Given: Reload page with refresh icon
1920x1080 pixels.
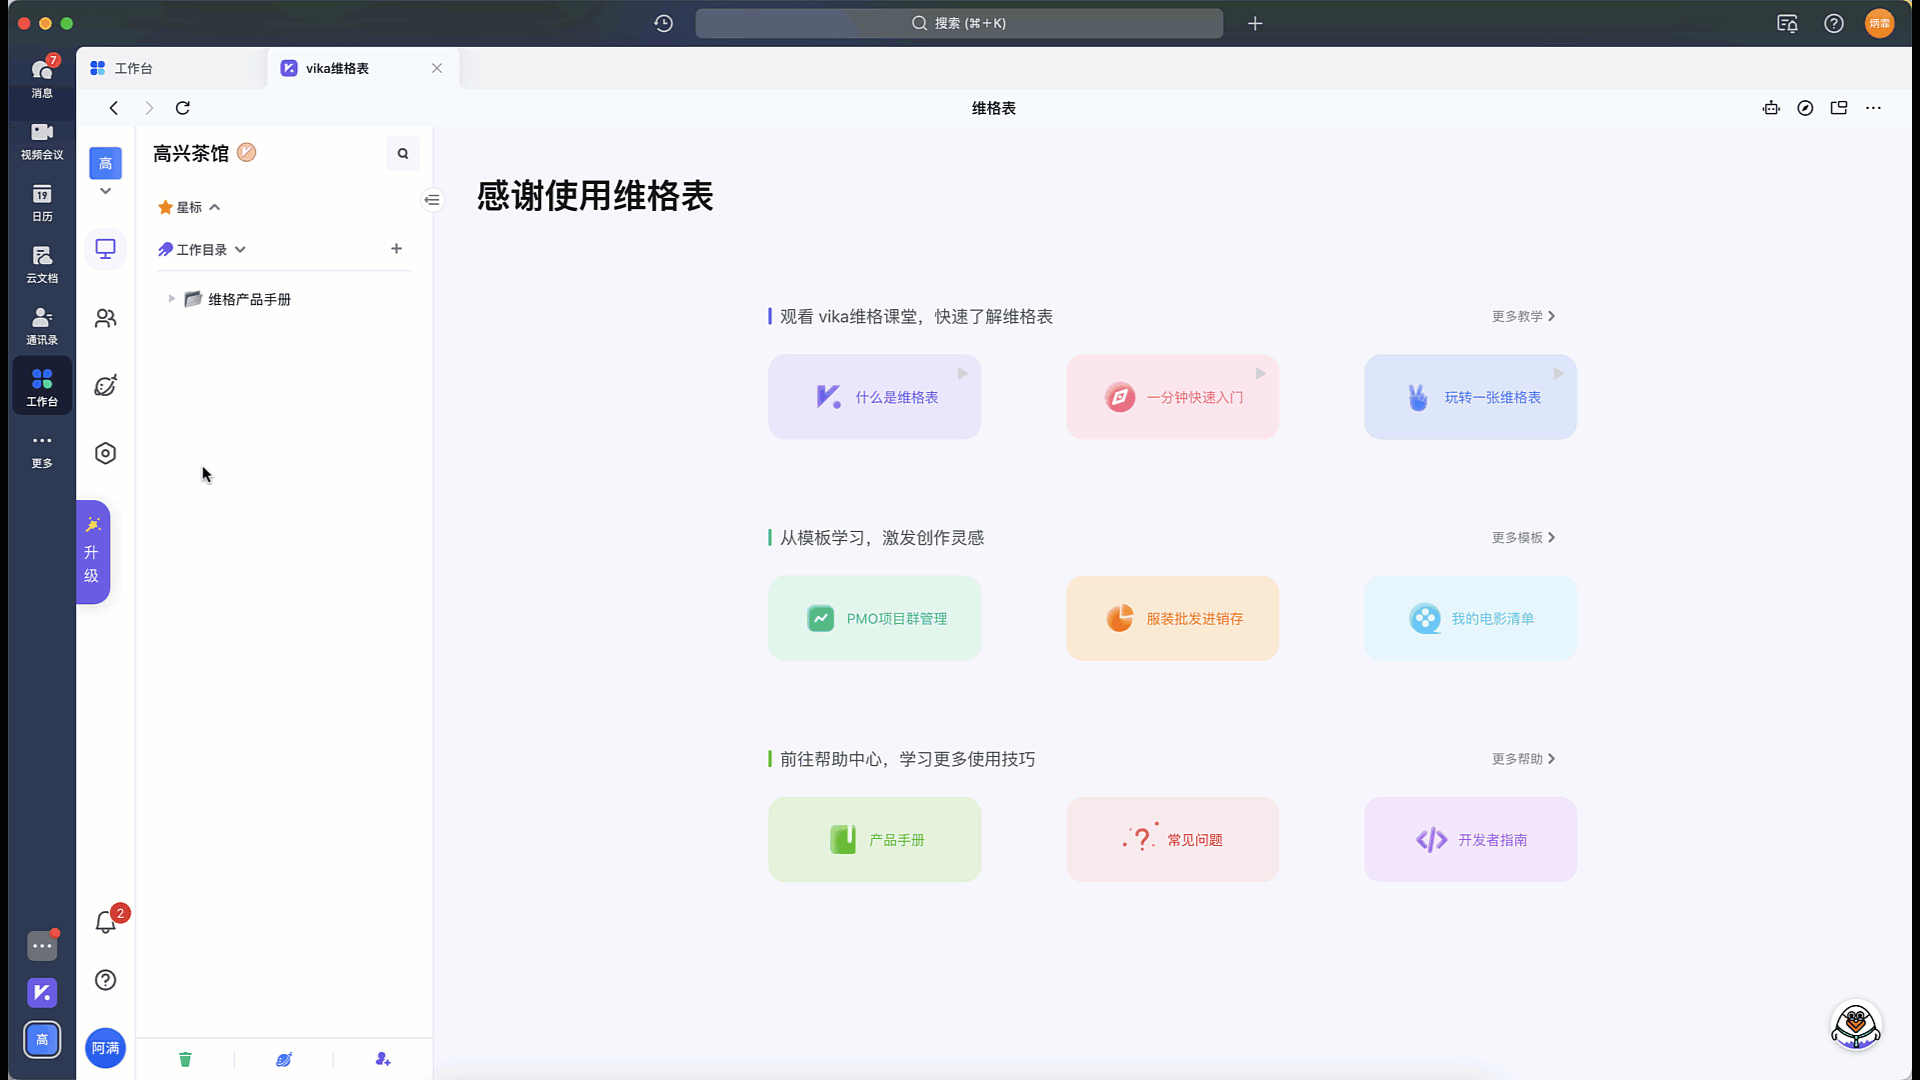Looking at the screenshot, I should coord(183,108).
